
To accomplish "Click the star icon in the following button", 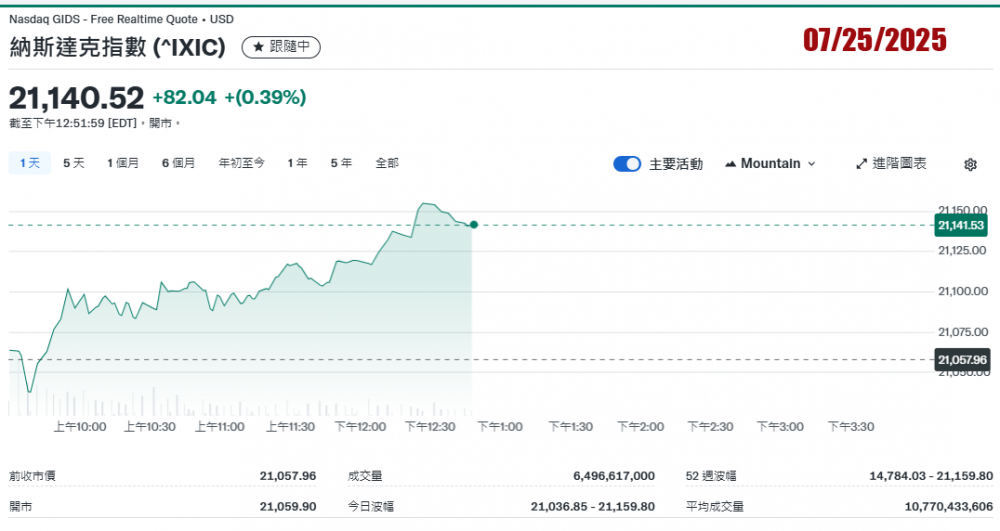I will point(257,47).
